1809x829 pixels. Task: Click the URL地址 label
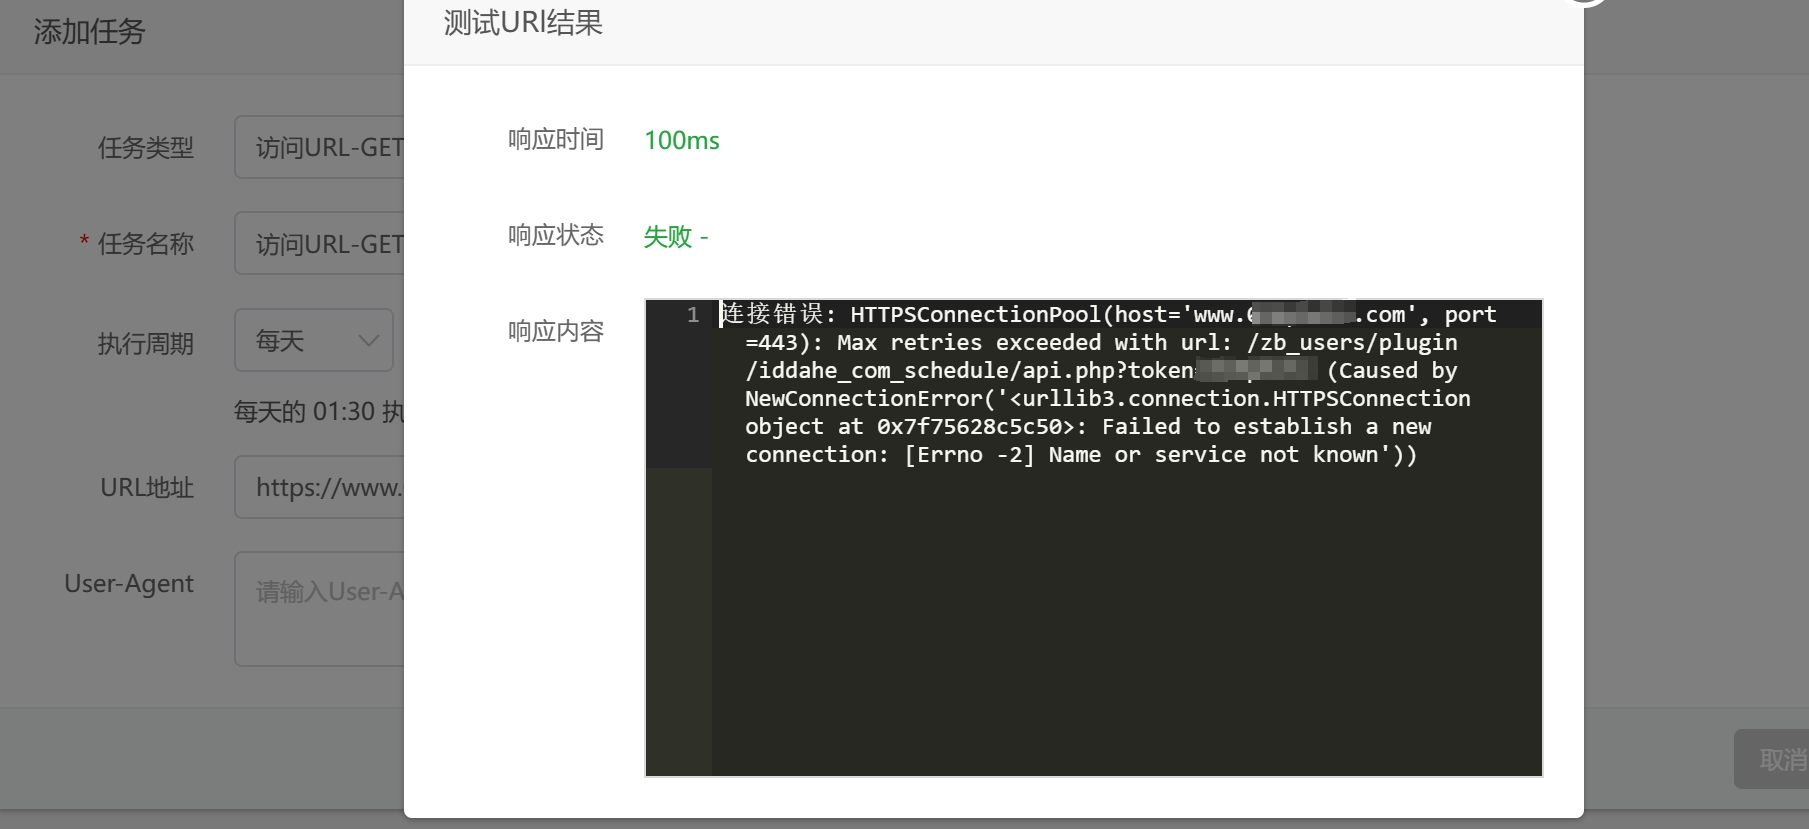[147, 488]
